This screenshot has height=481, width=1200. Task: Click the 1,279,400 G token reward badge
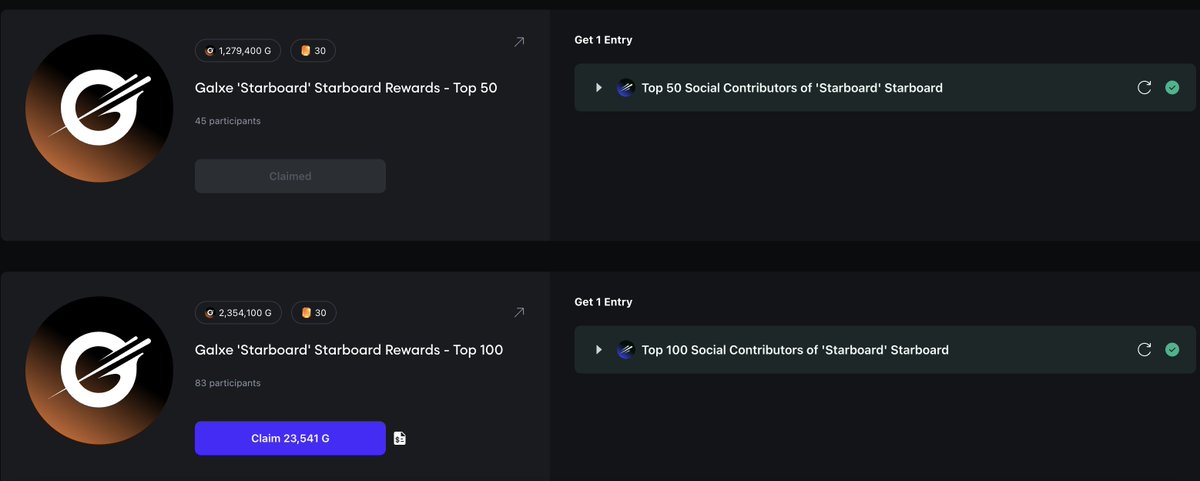click(x=239, y=51)
